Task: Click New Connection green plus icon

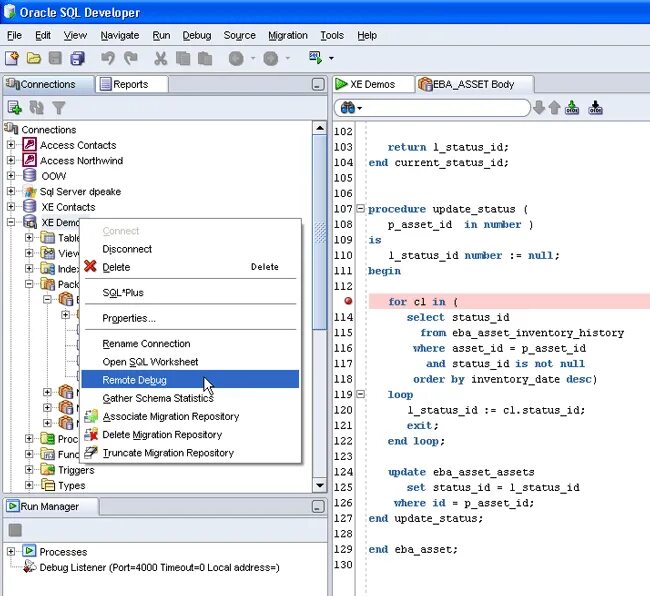Action: (15, 108)
